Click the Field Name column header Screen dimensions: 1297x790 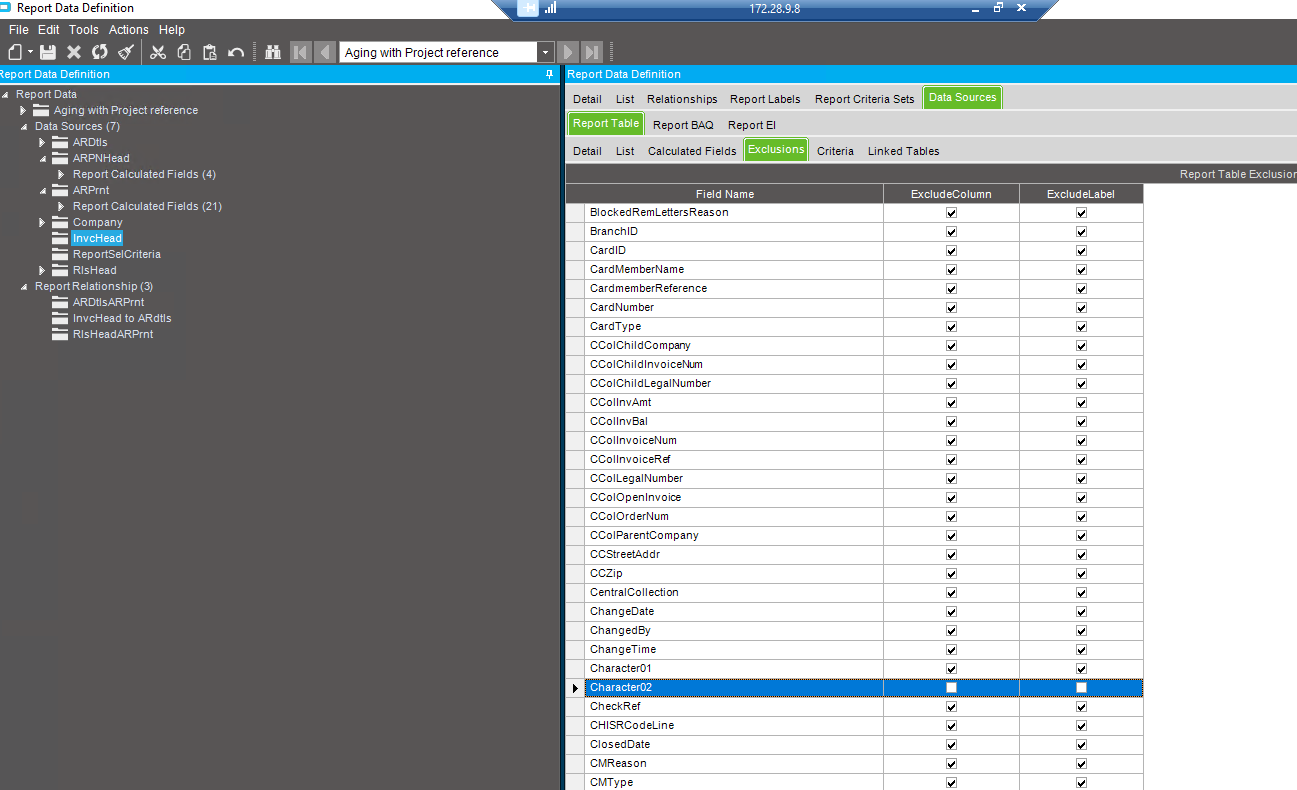(x=725, y=194)
